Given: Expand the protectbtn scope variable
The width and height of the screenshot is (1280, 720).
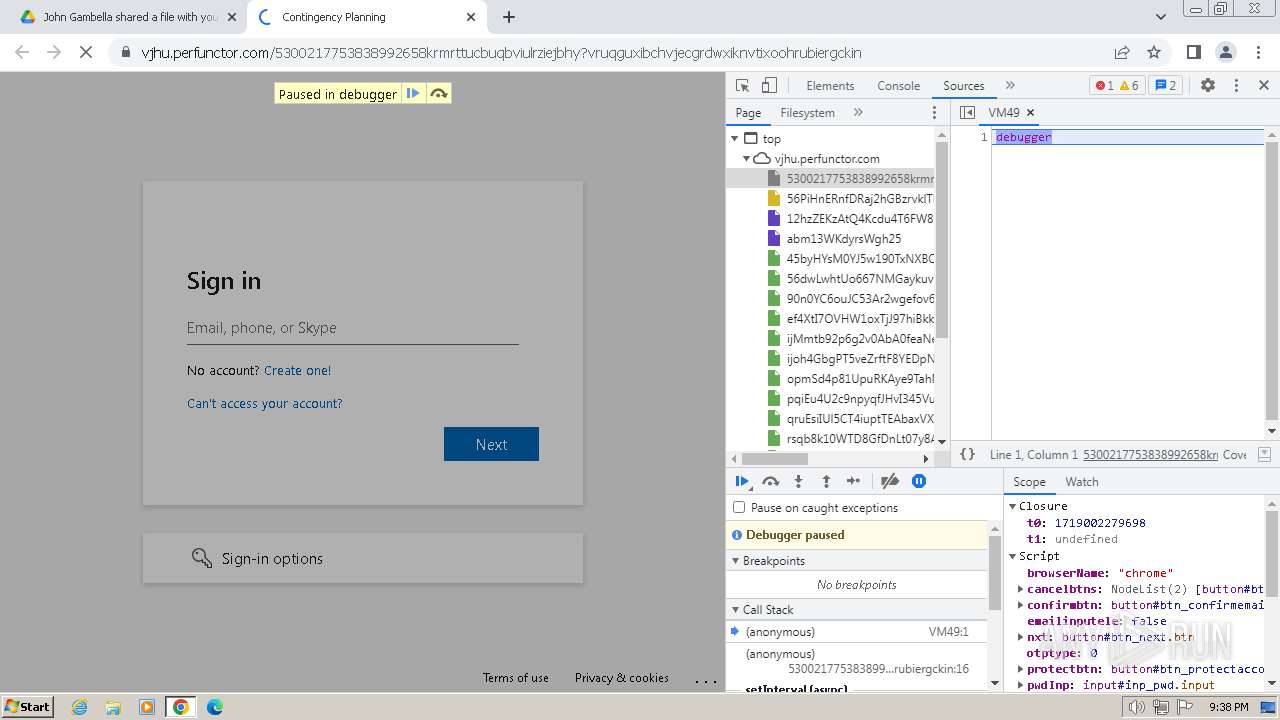Looking at the screenshot, I should (1021, 669).
